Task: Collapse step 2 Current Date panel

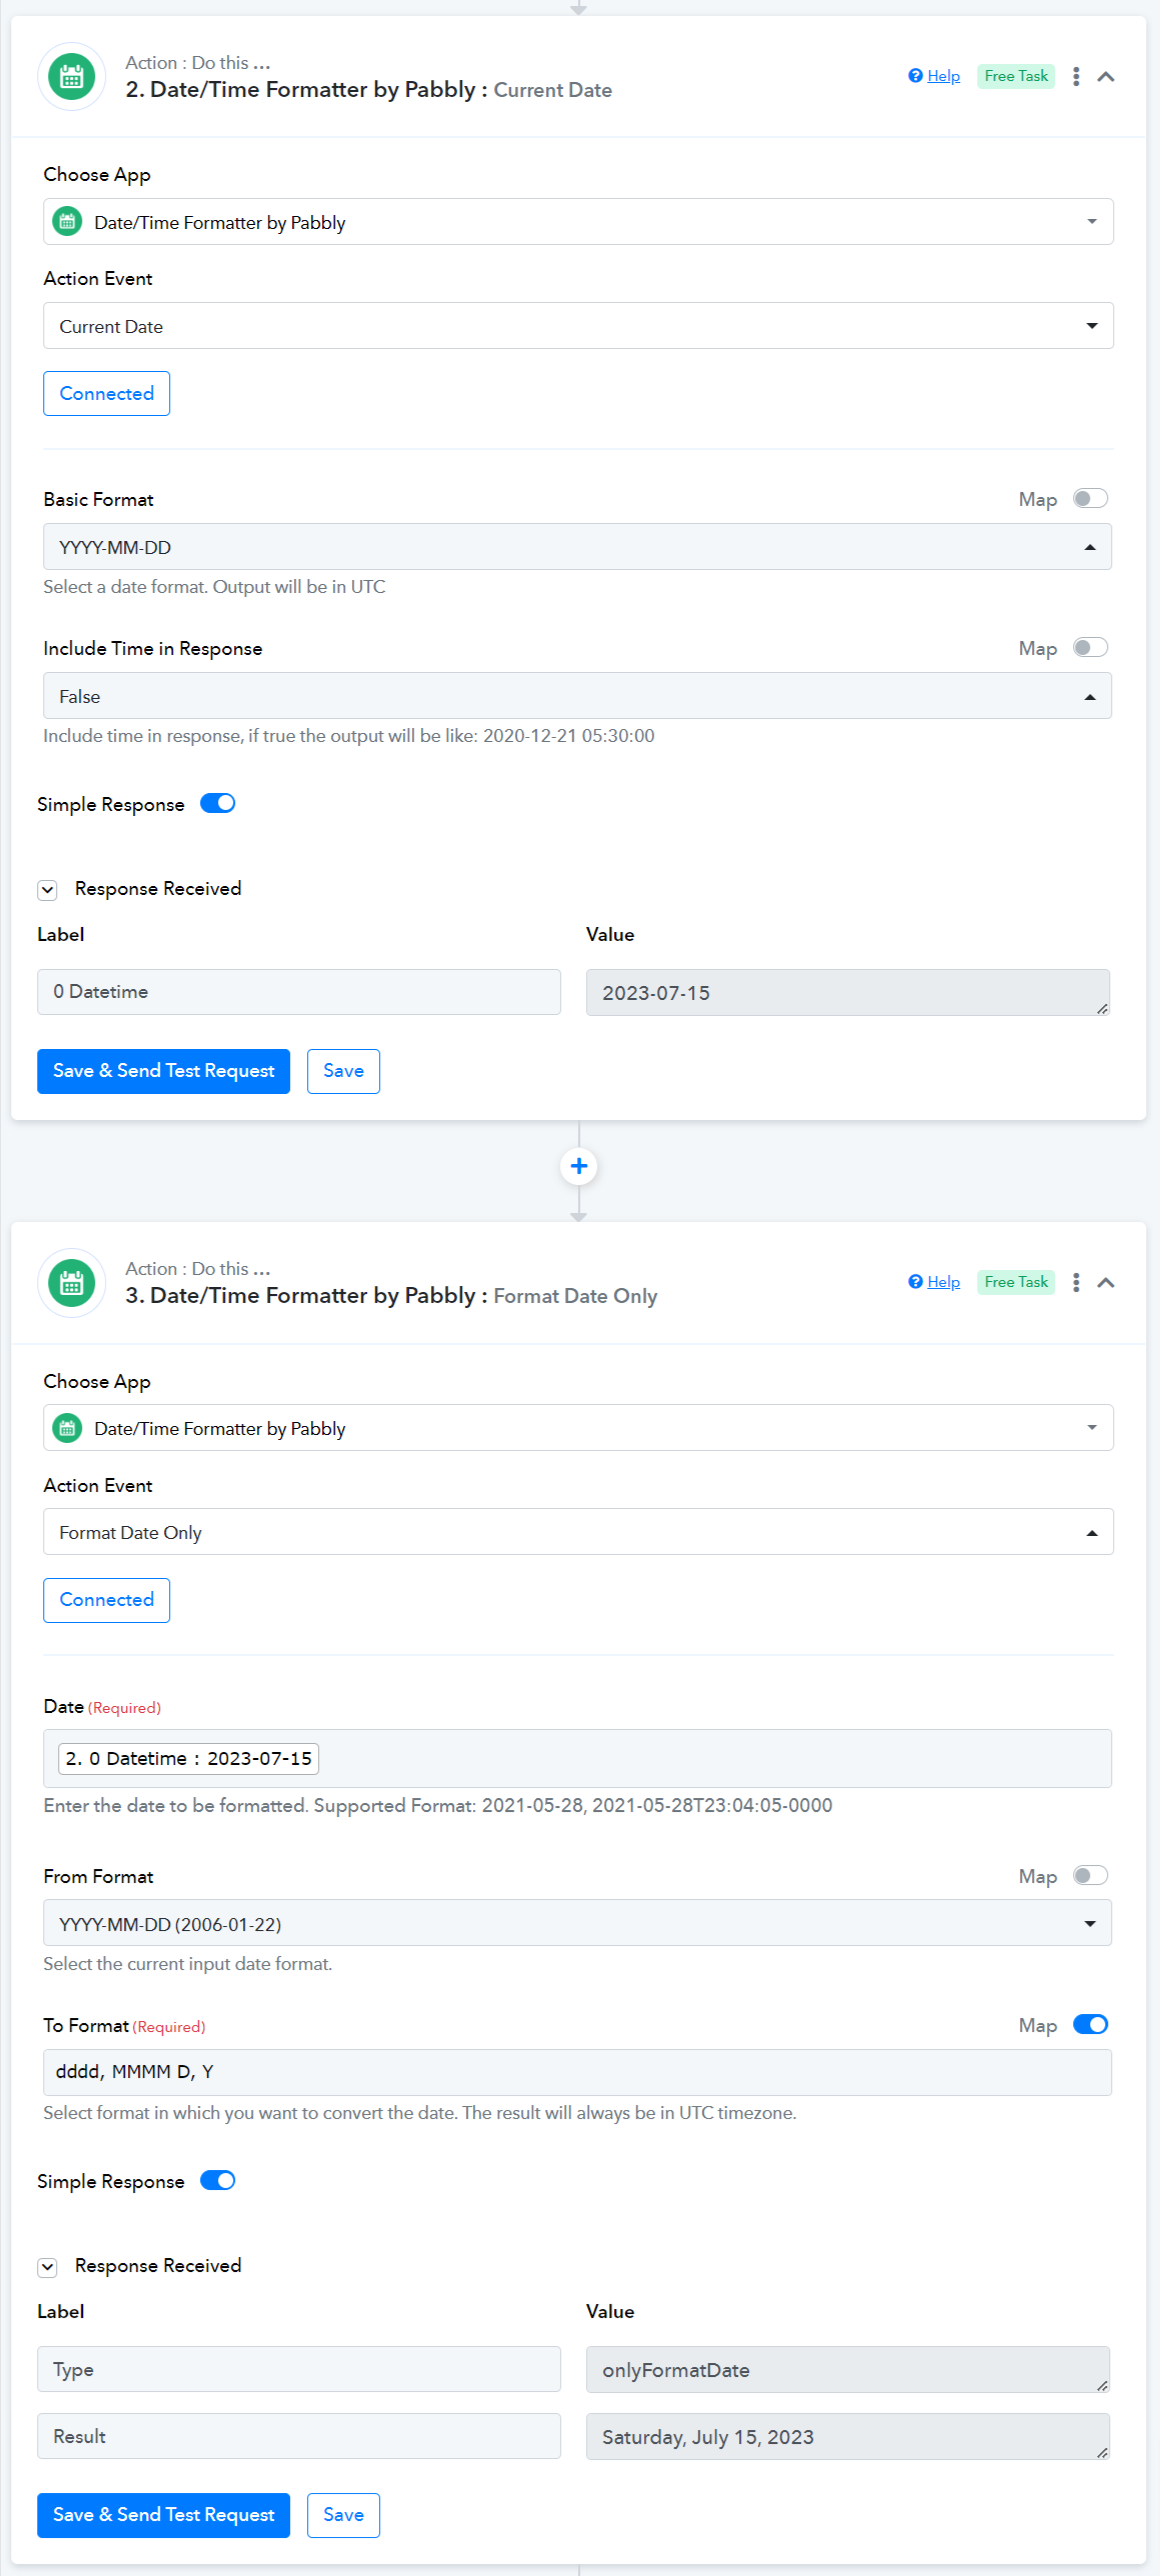Action: [1106, 77]
